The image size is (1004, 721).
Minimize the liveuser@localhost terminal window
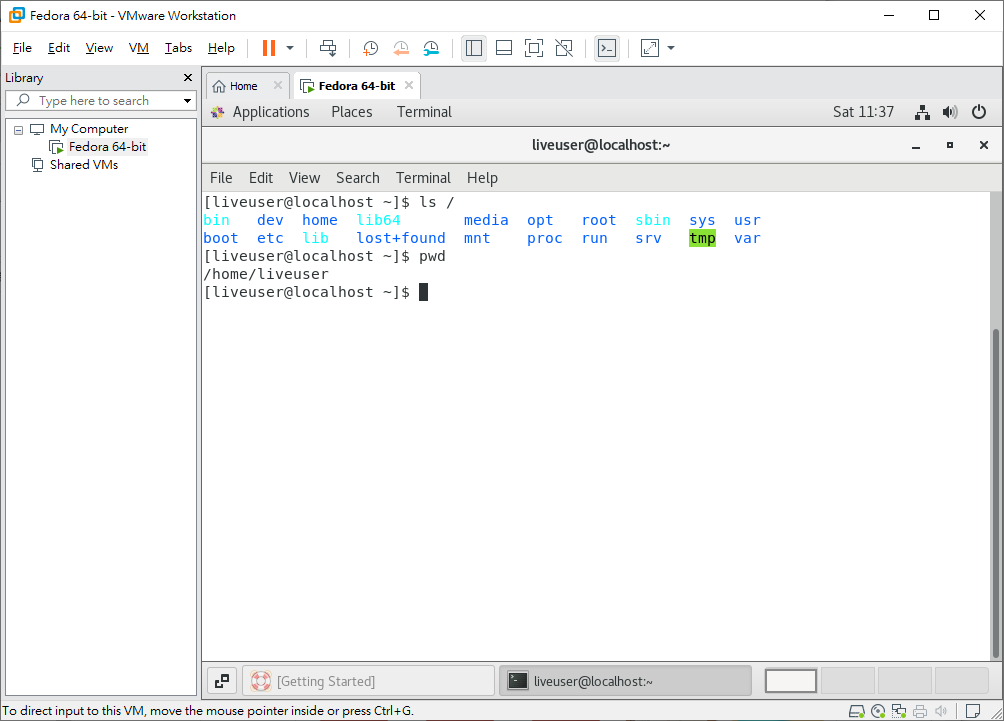point(916,146)
